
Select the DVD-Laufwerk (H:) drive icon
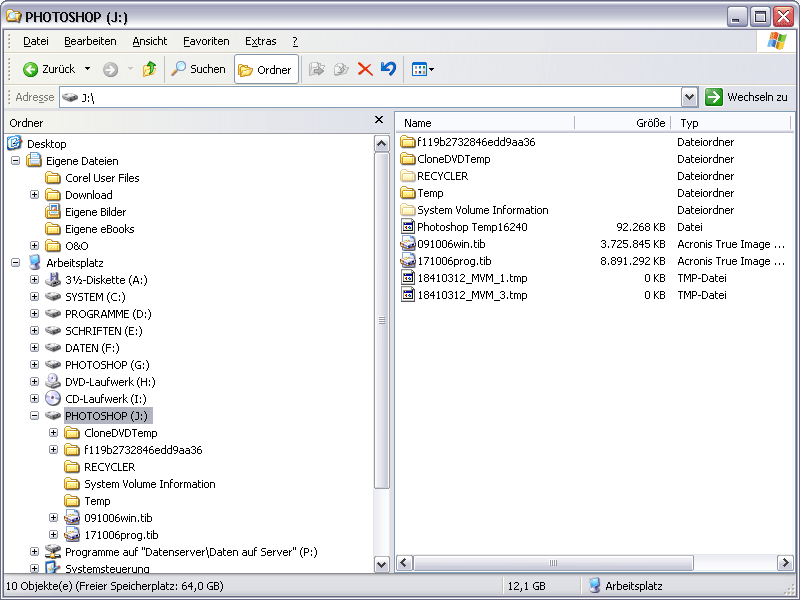(x=53, y=381)
